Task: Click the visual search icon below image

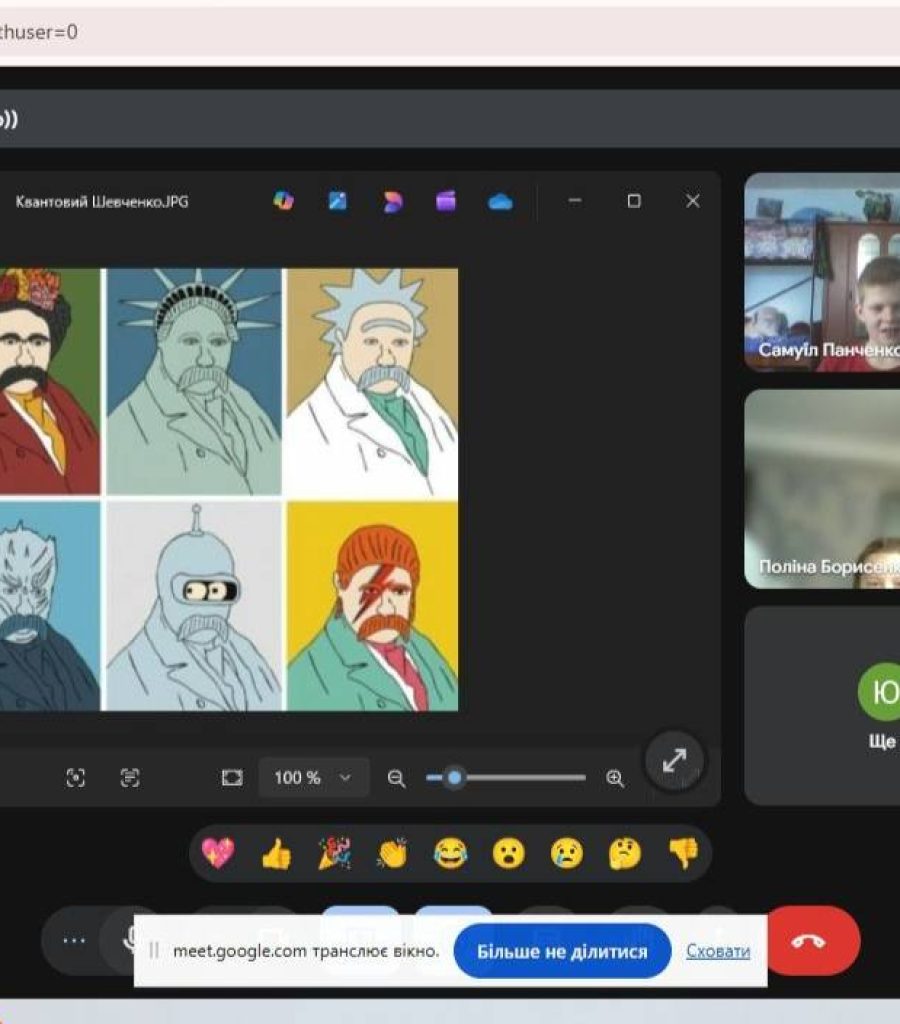Action: [76, 778]
